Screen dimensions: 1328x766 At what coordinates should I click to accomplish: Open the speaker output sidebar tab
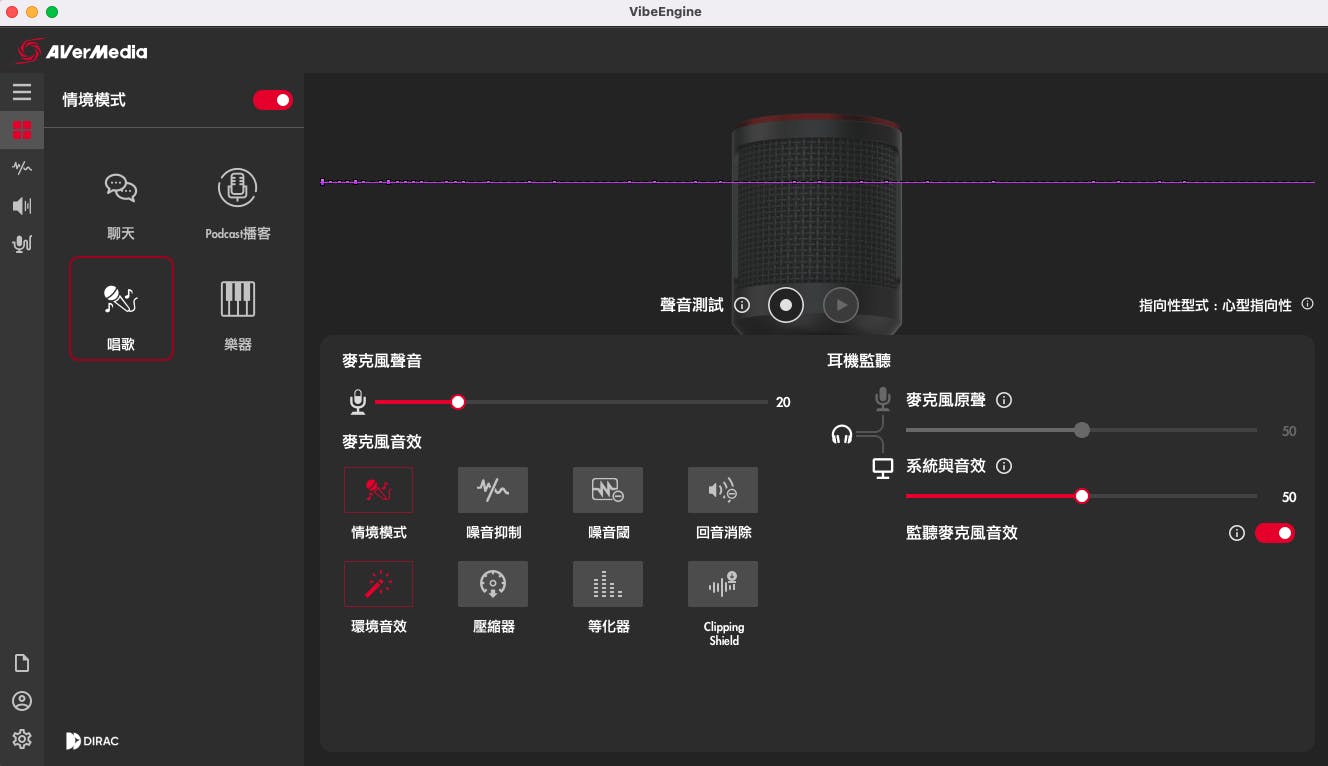coord(22,206)
